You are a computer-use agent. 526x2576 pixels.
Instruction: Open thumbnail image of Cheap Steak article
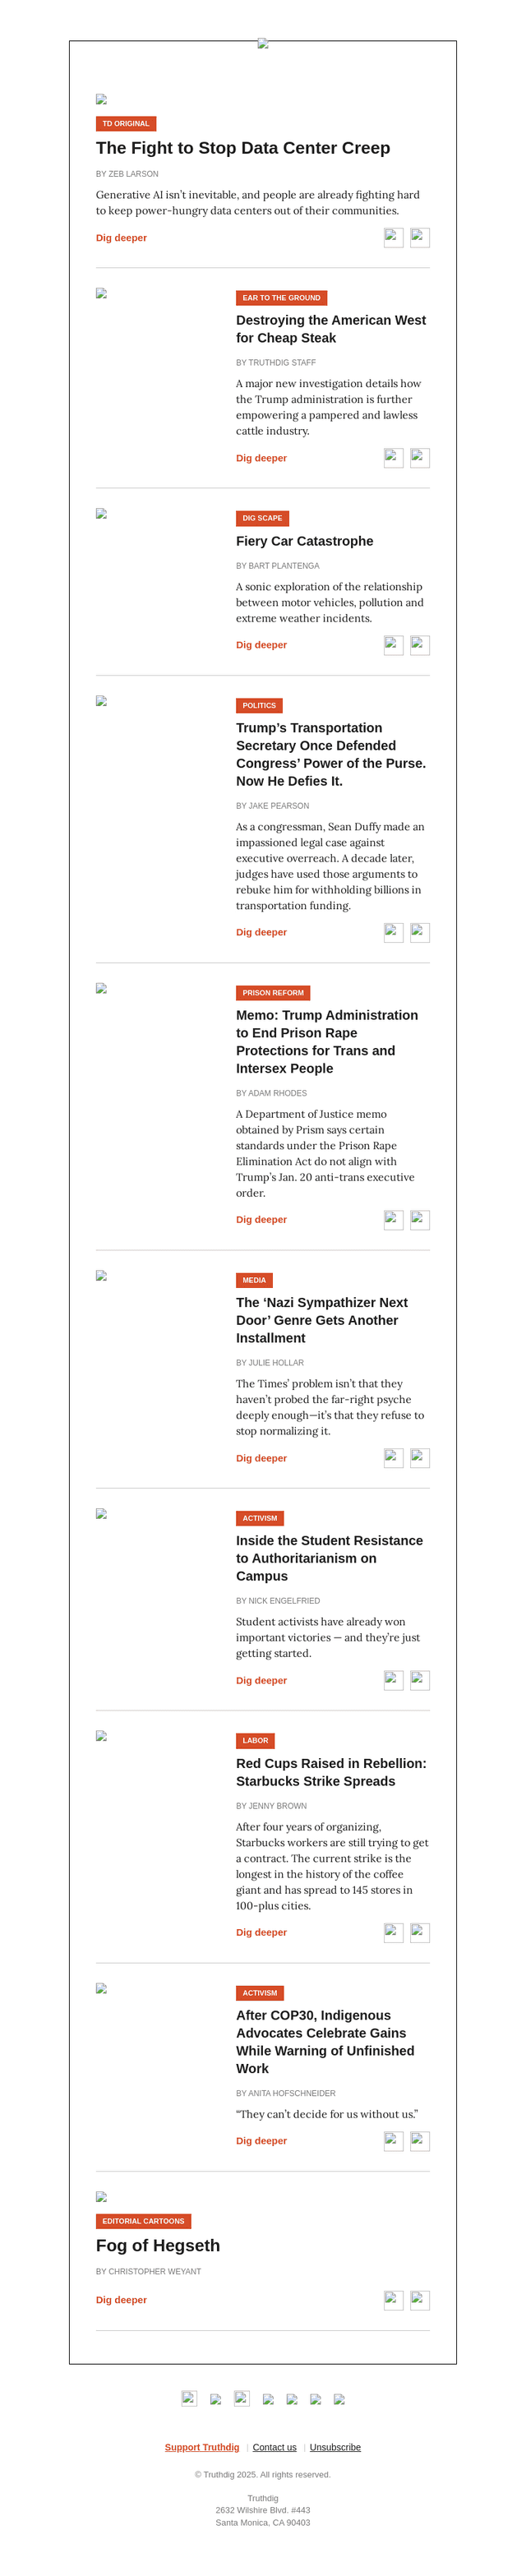101,293
